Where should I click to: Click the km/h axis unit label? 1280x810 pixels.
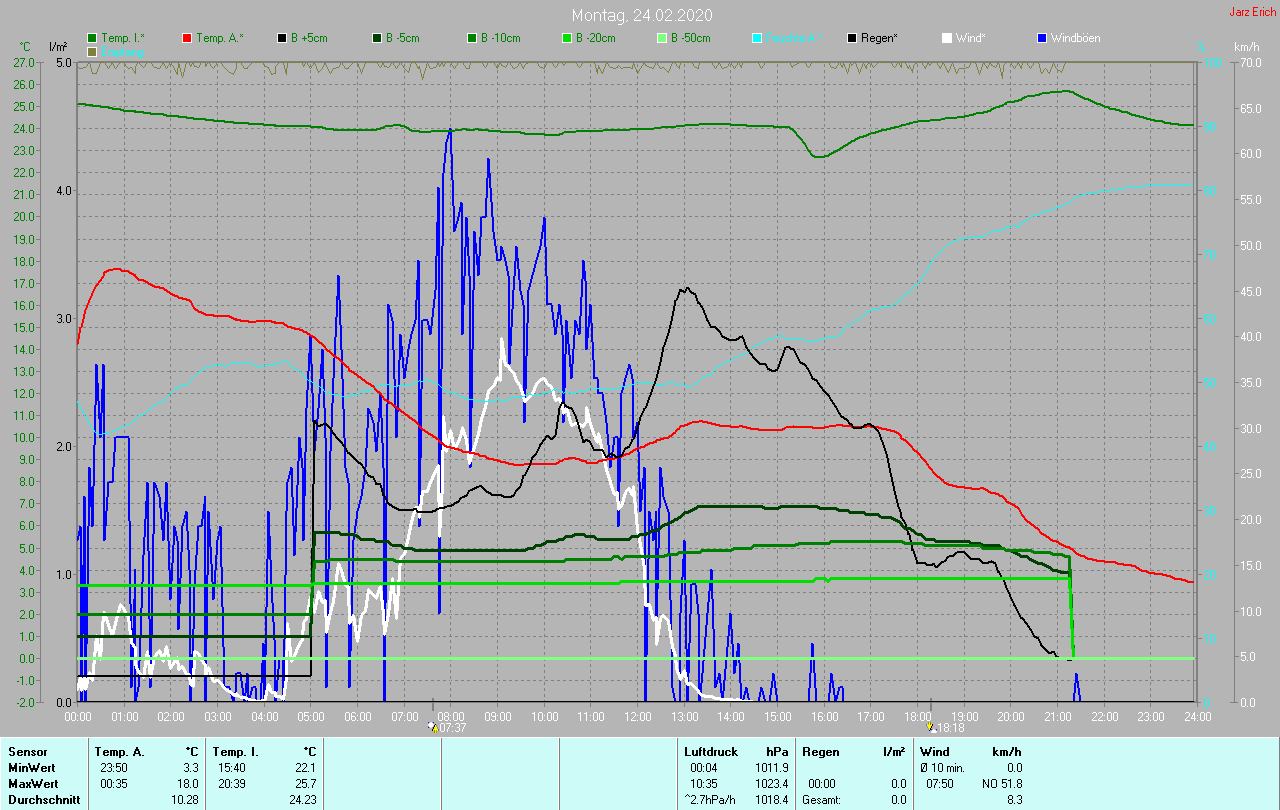point(1246,47)
